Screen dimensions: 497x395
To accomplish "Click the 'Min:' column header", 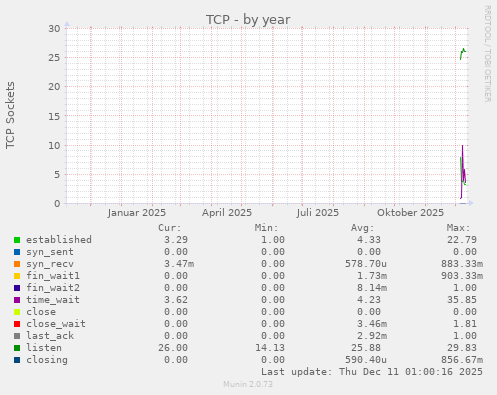I will pos(266,228).
